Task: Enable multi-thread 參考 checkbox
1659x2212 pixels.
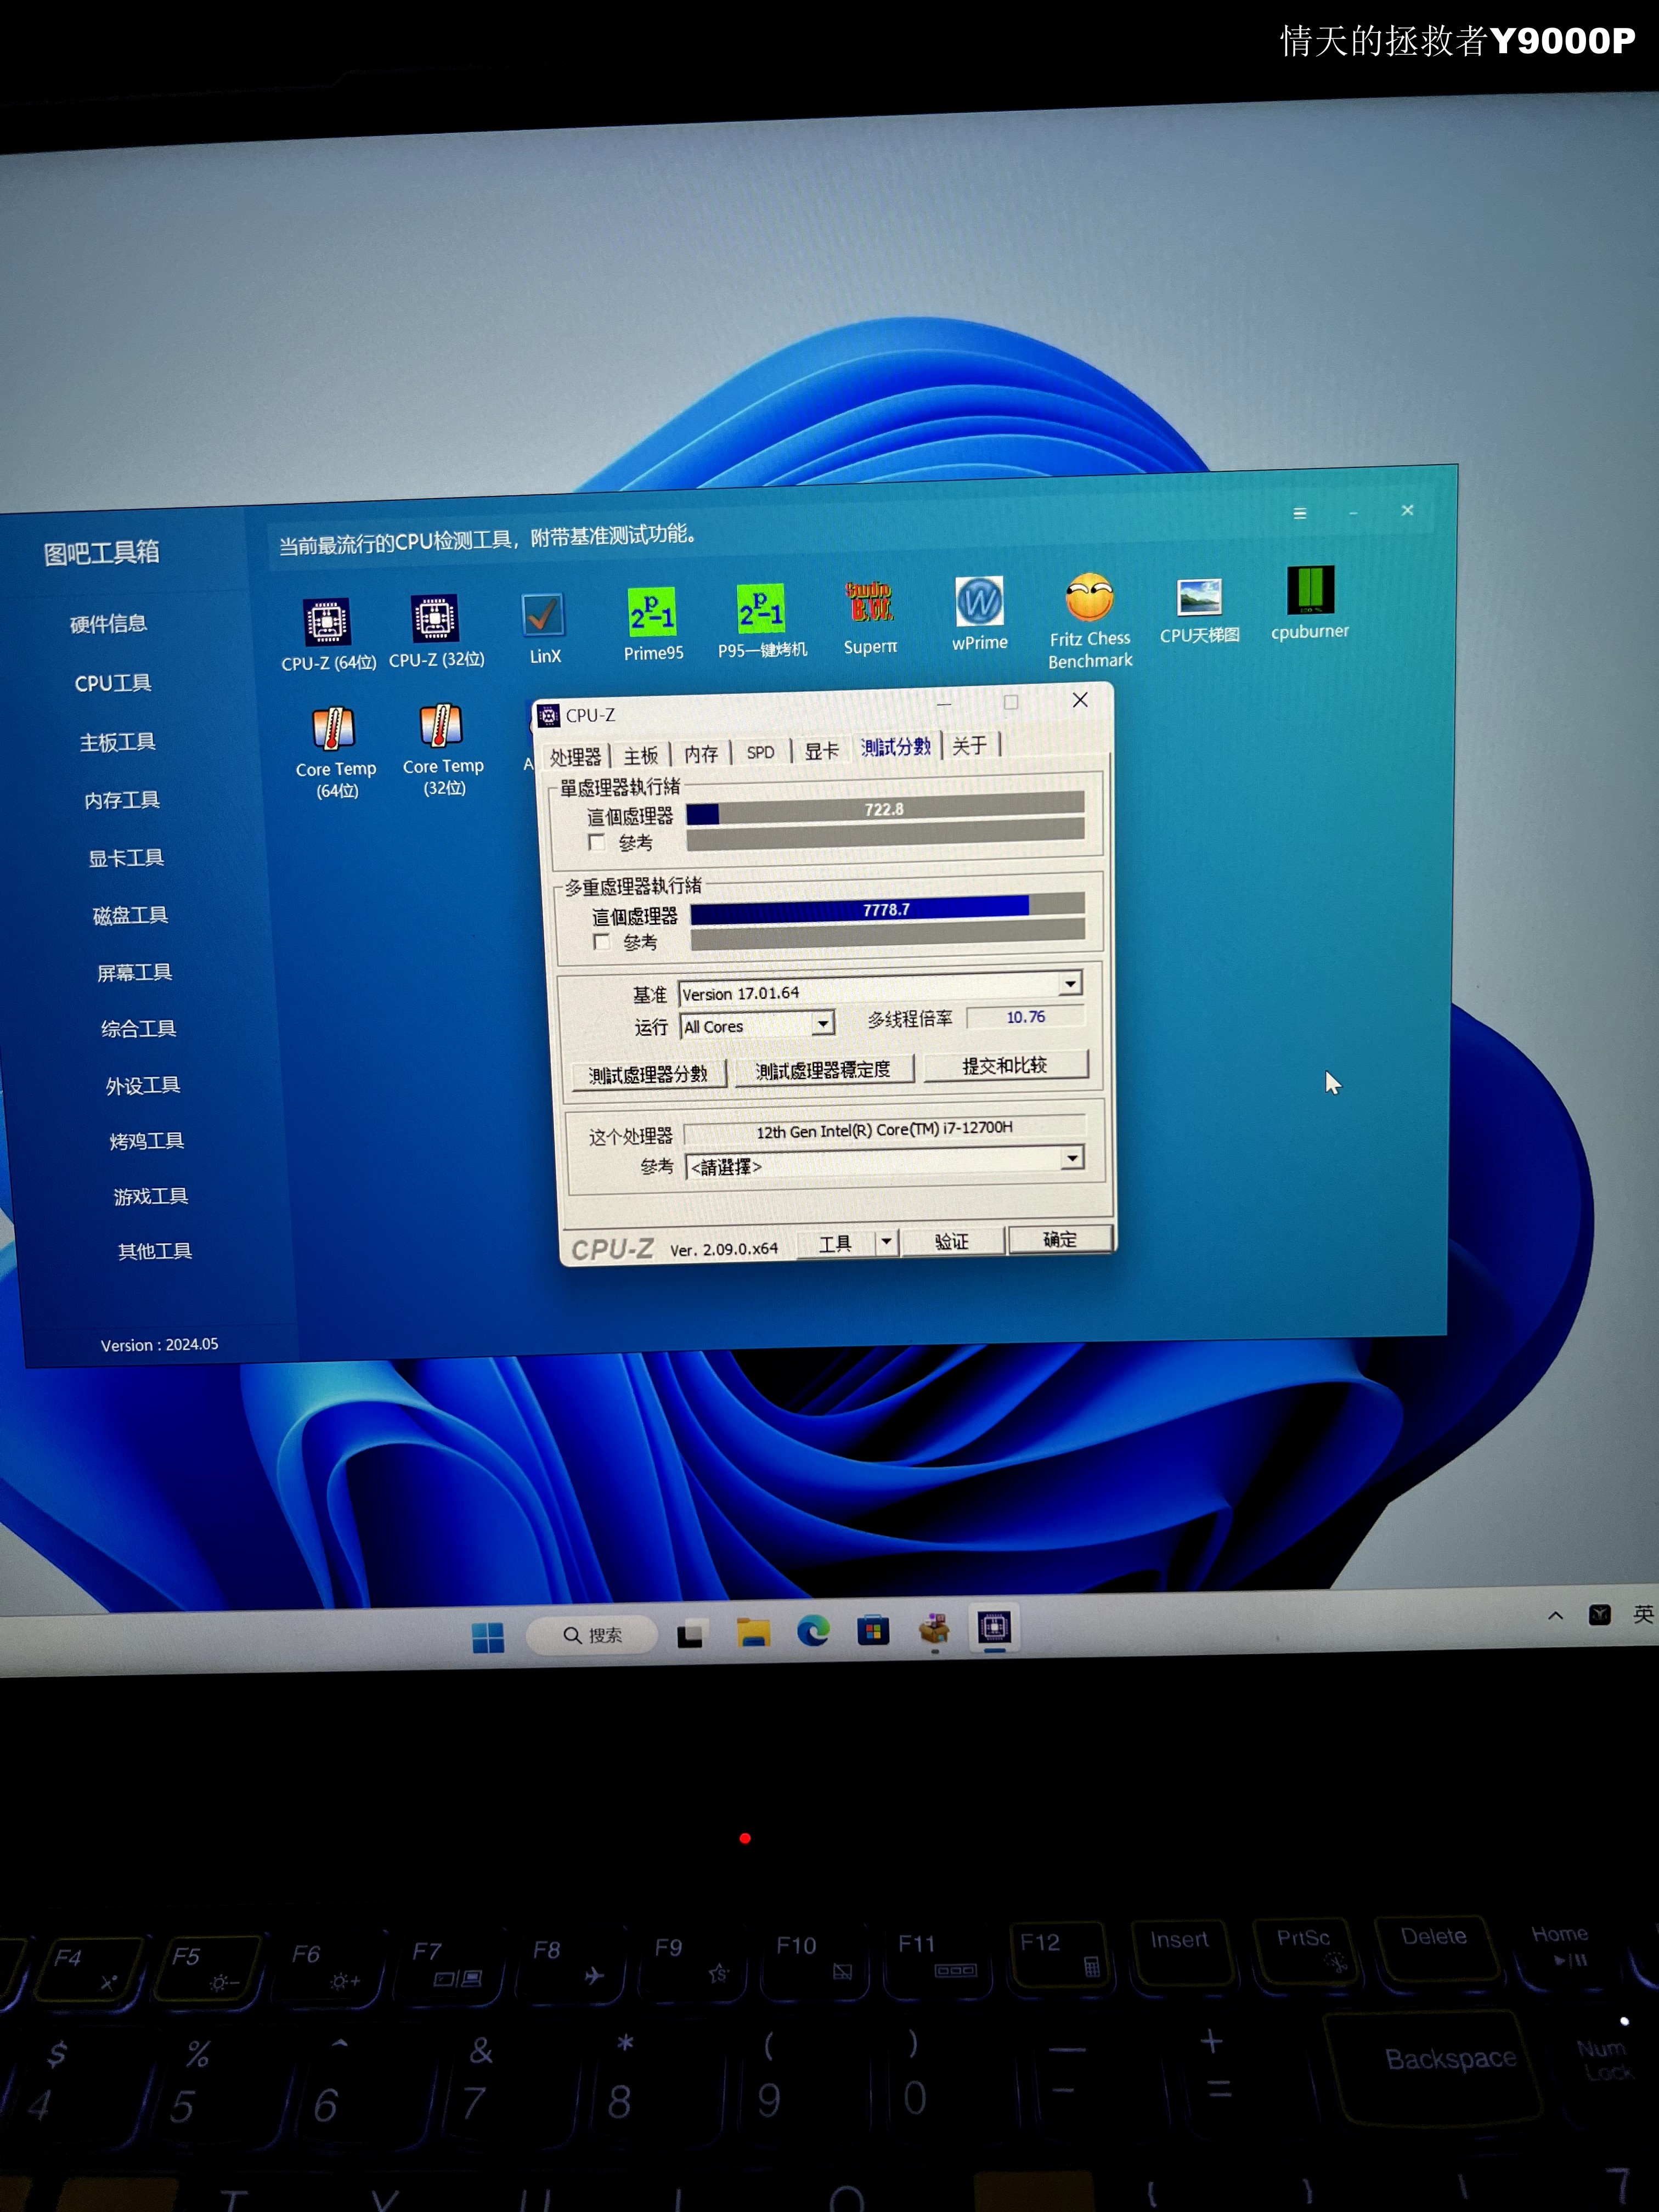Action: pyautogui.click(x=602, y=942)
